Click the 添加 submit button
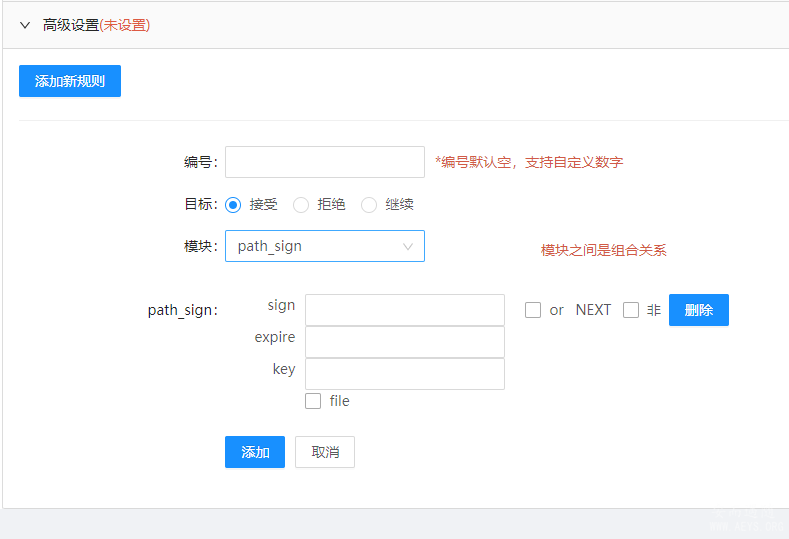 click(x=255, y=452)
